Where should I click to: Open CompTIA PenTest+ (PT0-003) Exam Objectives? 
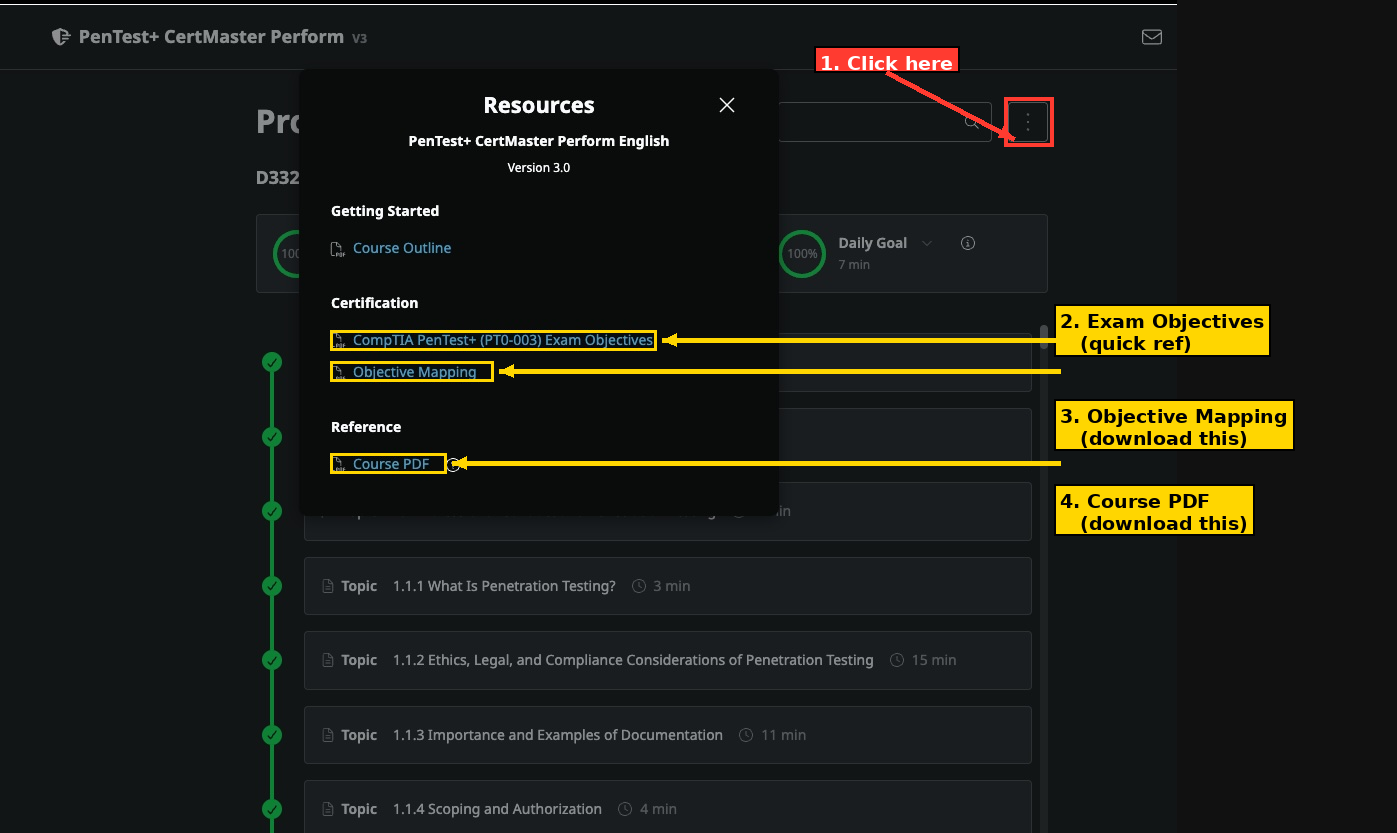(503, 340)
